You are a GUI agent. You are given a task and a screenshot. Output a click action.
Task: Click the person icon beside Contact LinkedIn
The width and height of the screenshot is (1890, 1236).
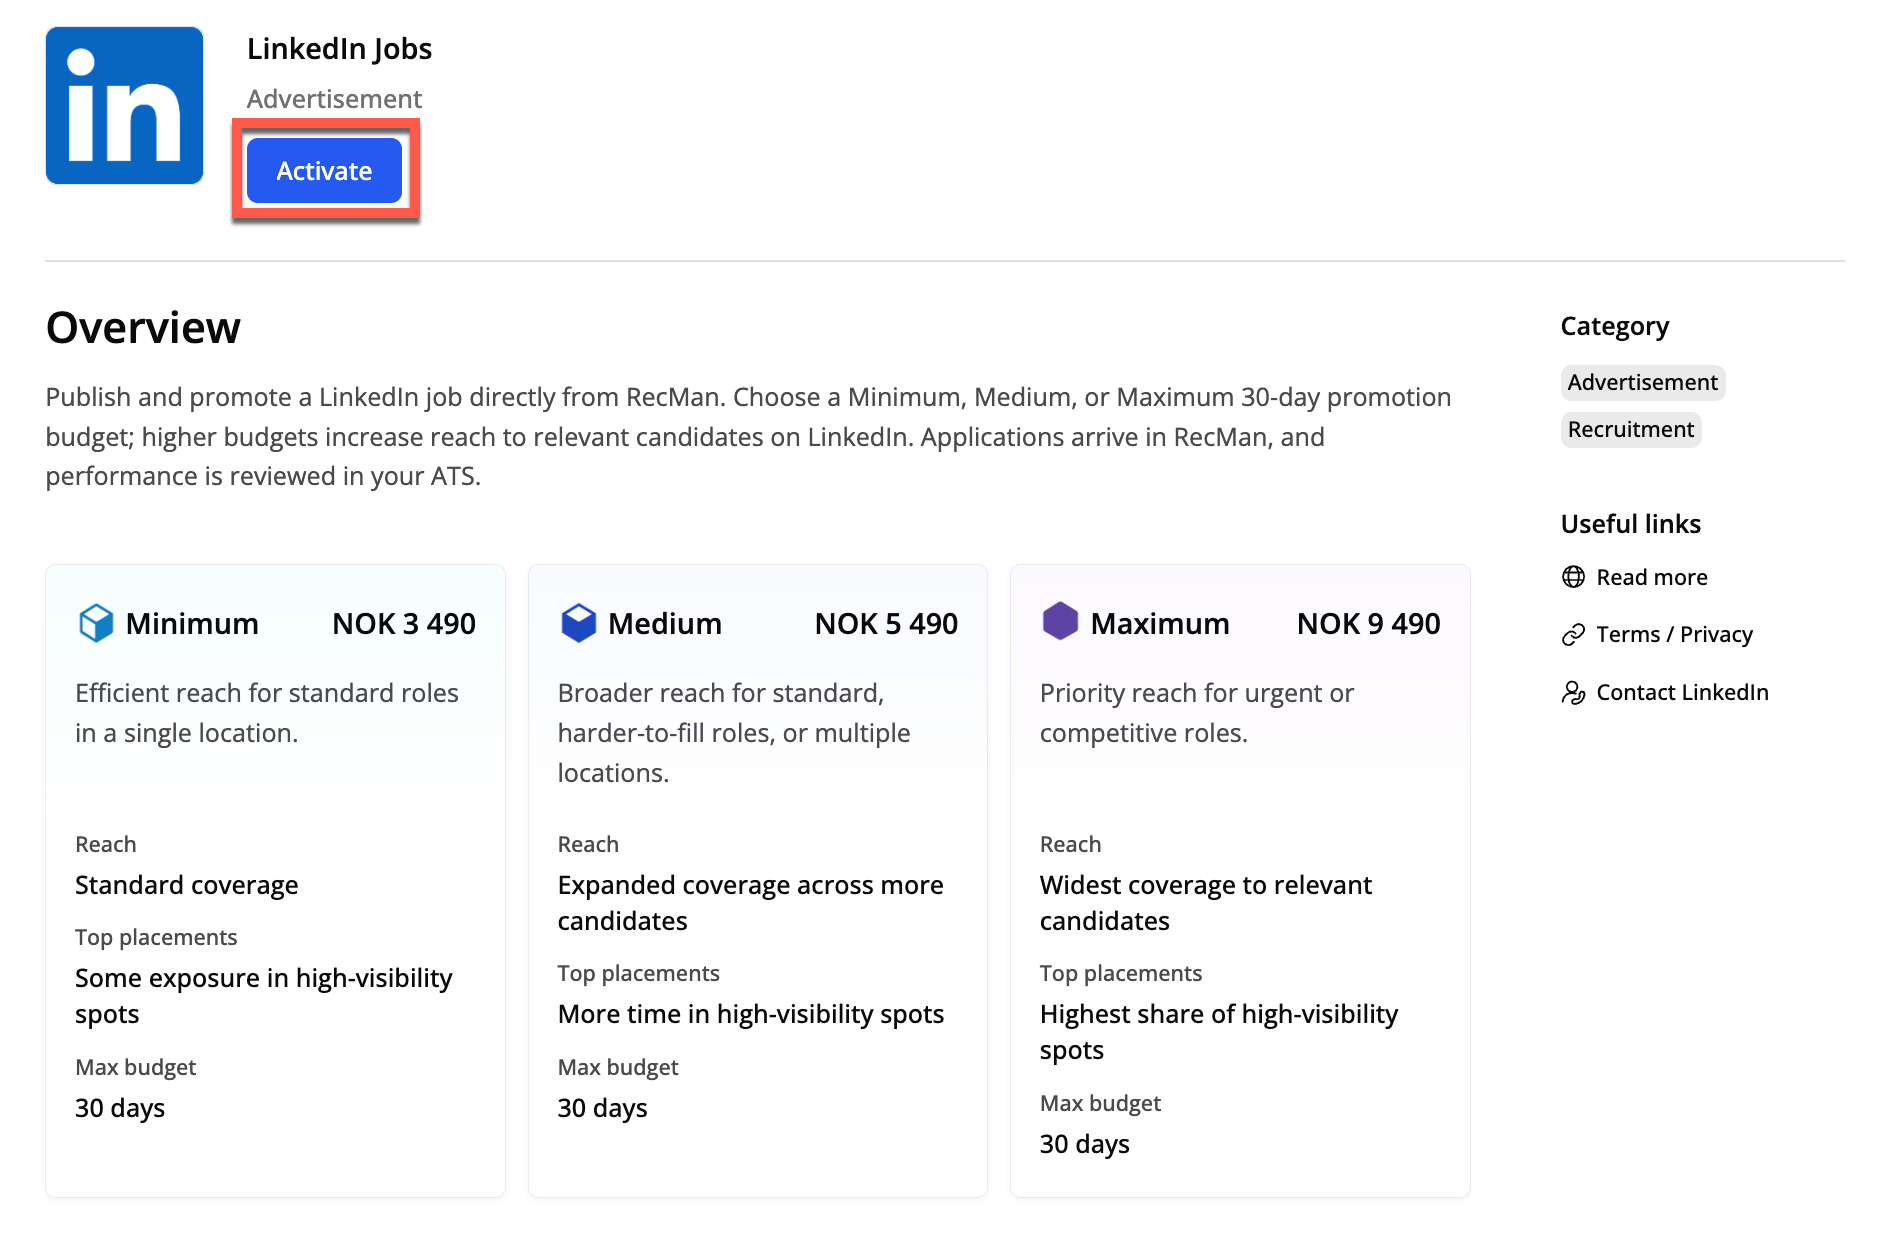[x=1573, y=692]
